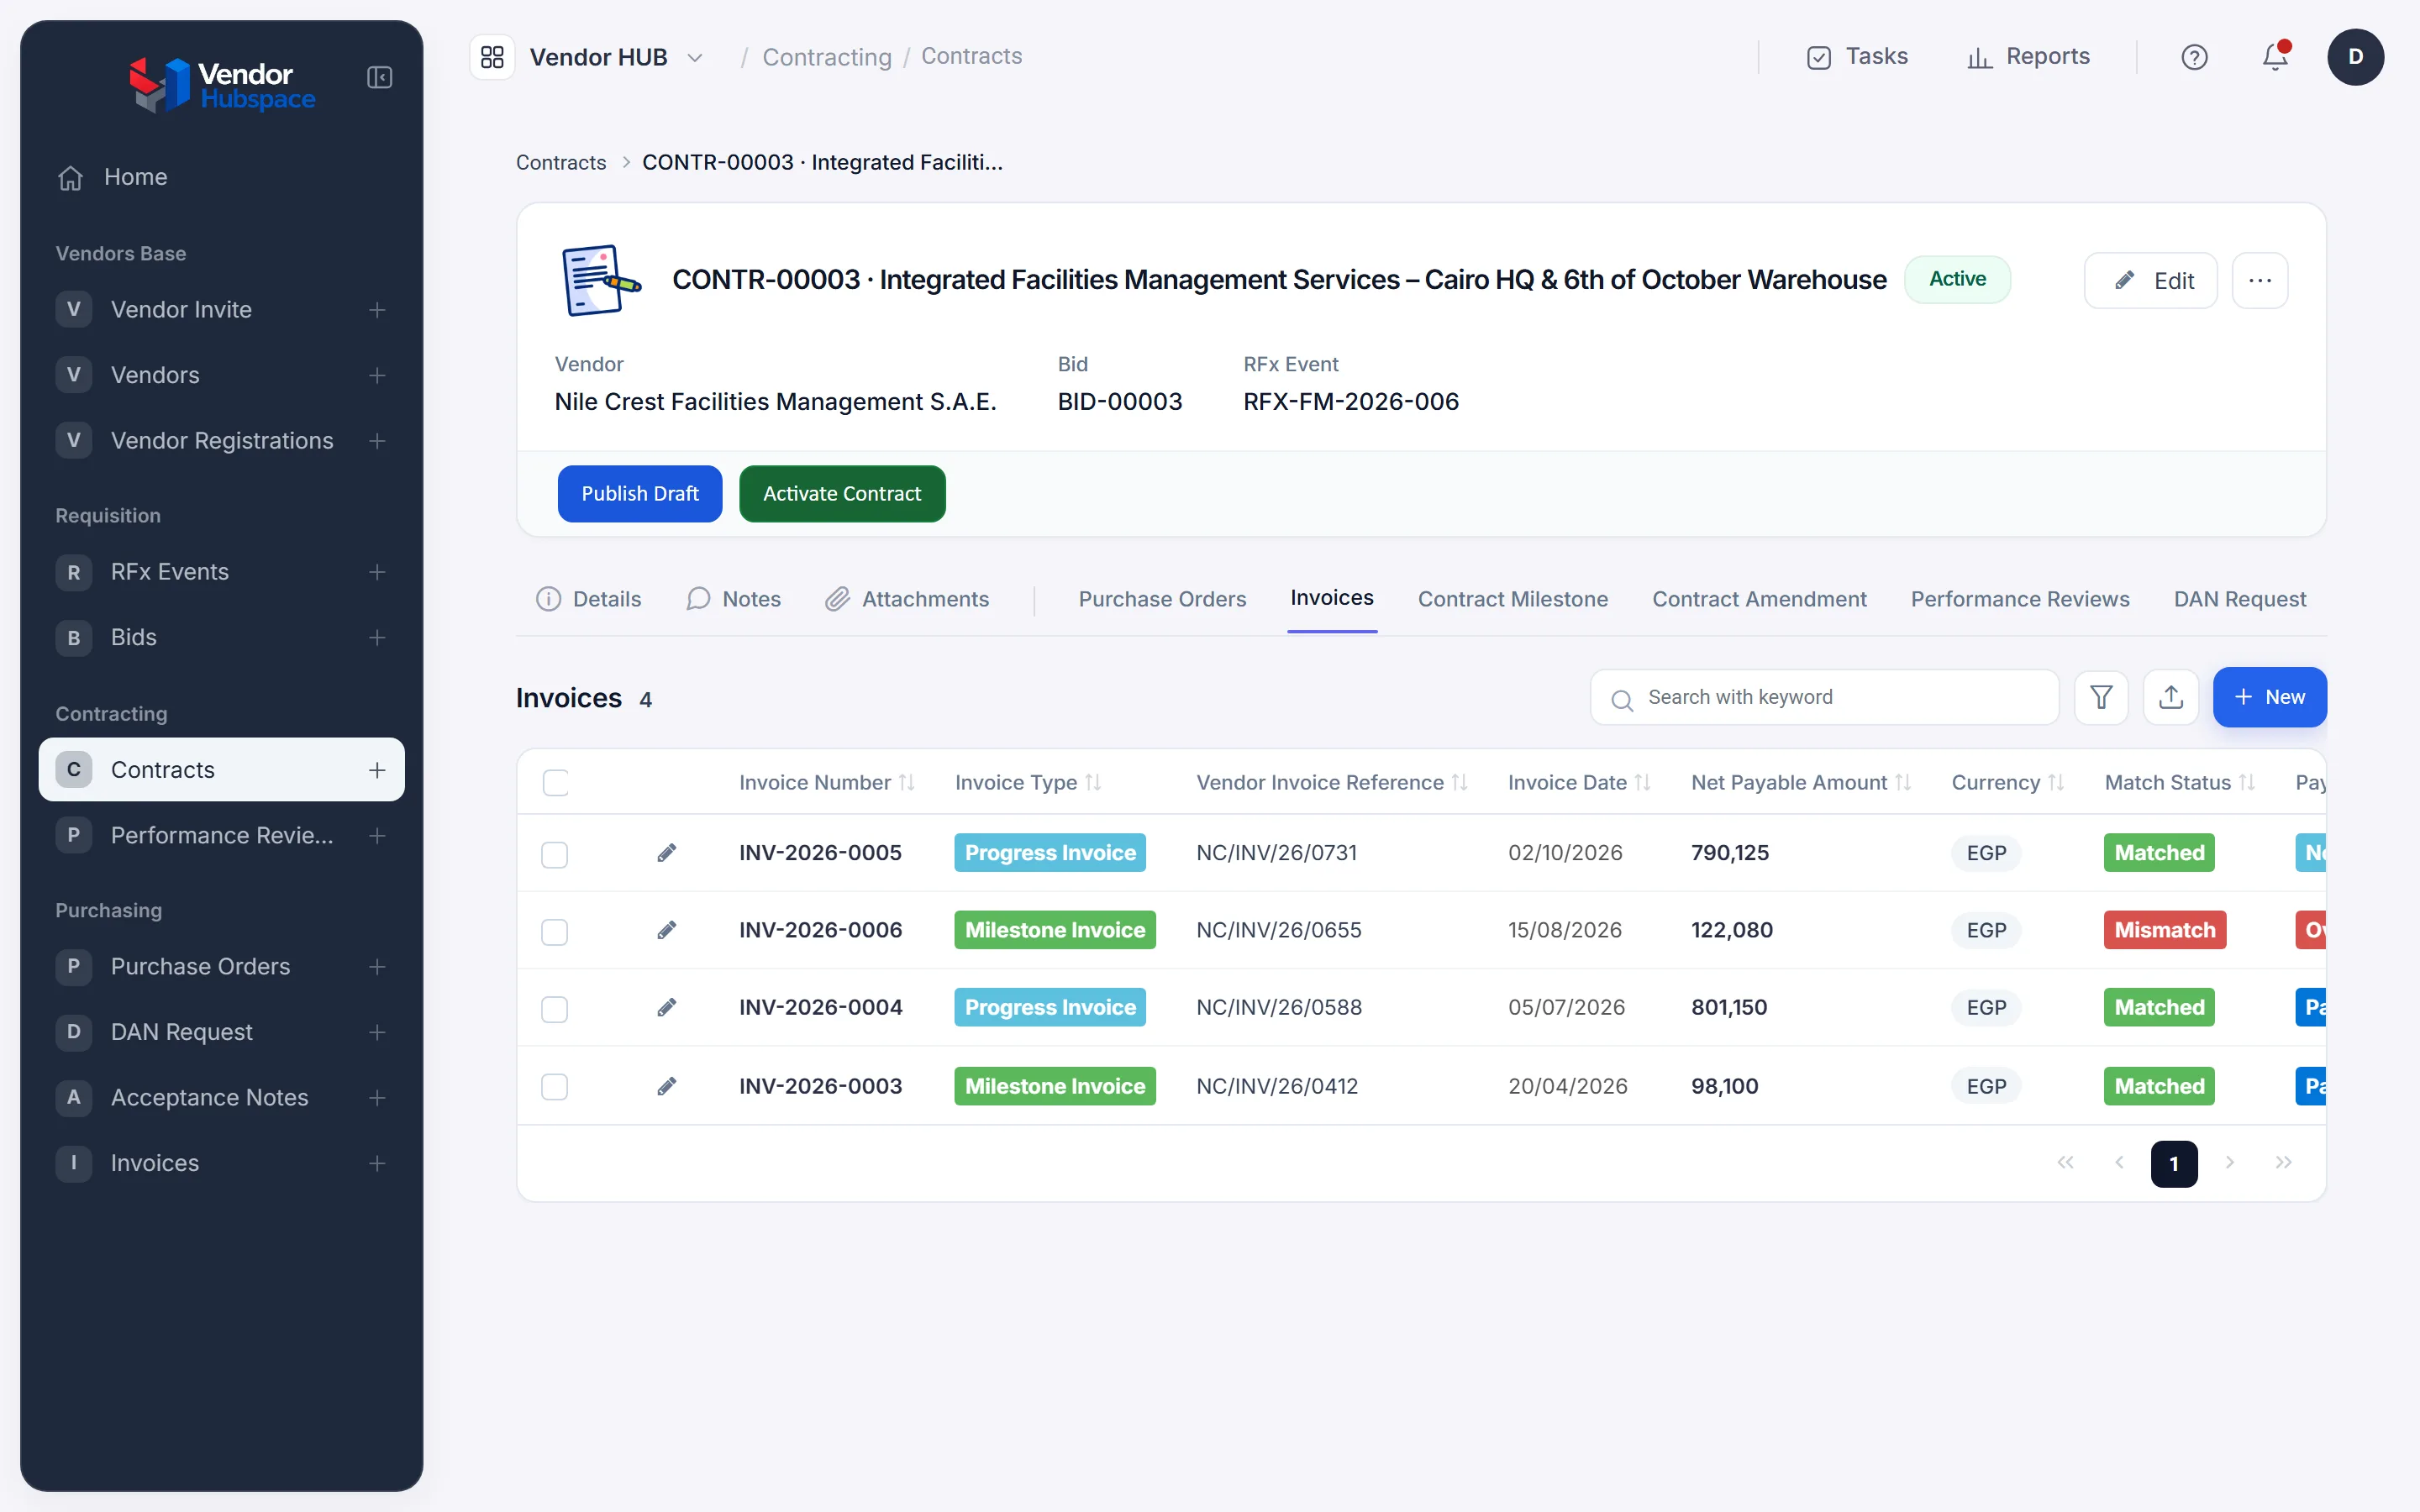Sort by Net Payable Amount column
The width and height of the screenshot is (2420, 1512).
tap(1902, 783)
